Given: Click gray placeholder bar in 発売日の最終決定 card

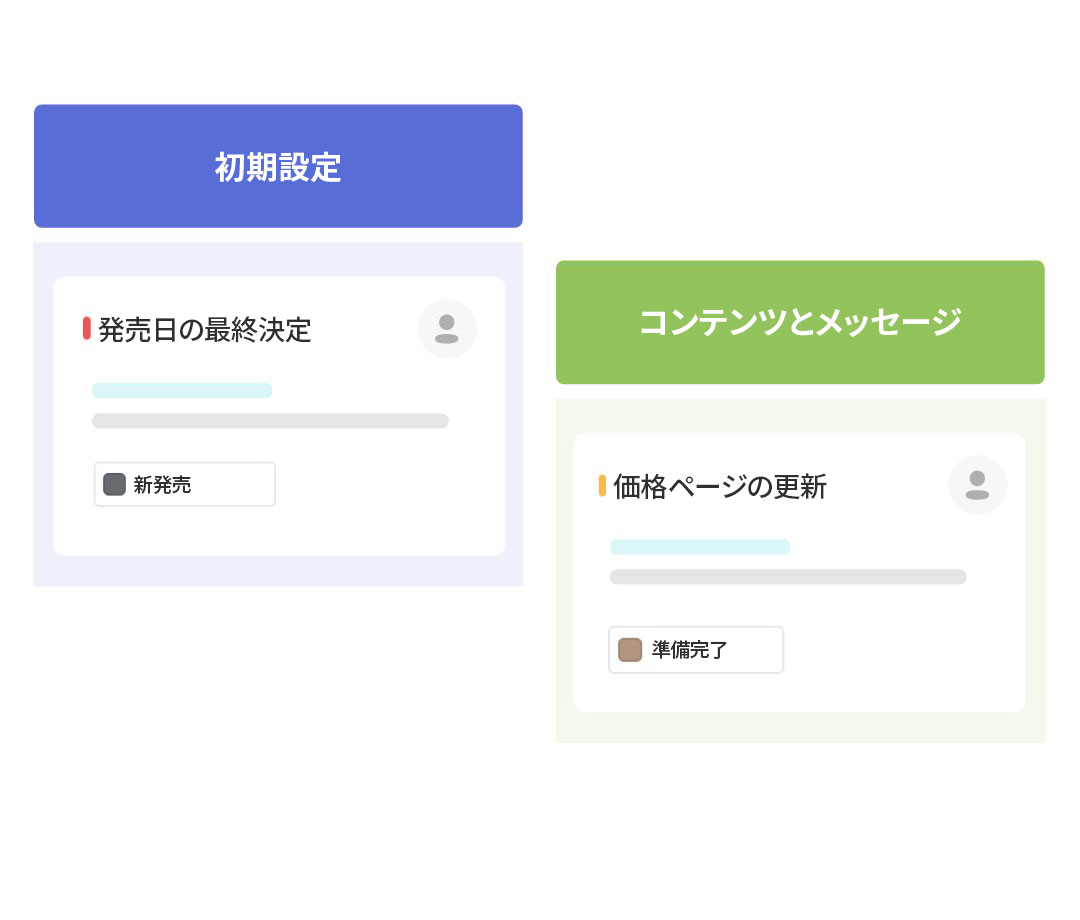Looking at the screenshot, I should (270, 421).
